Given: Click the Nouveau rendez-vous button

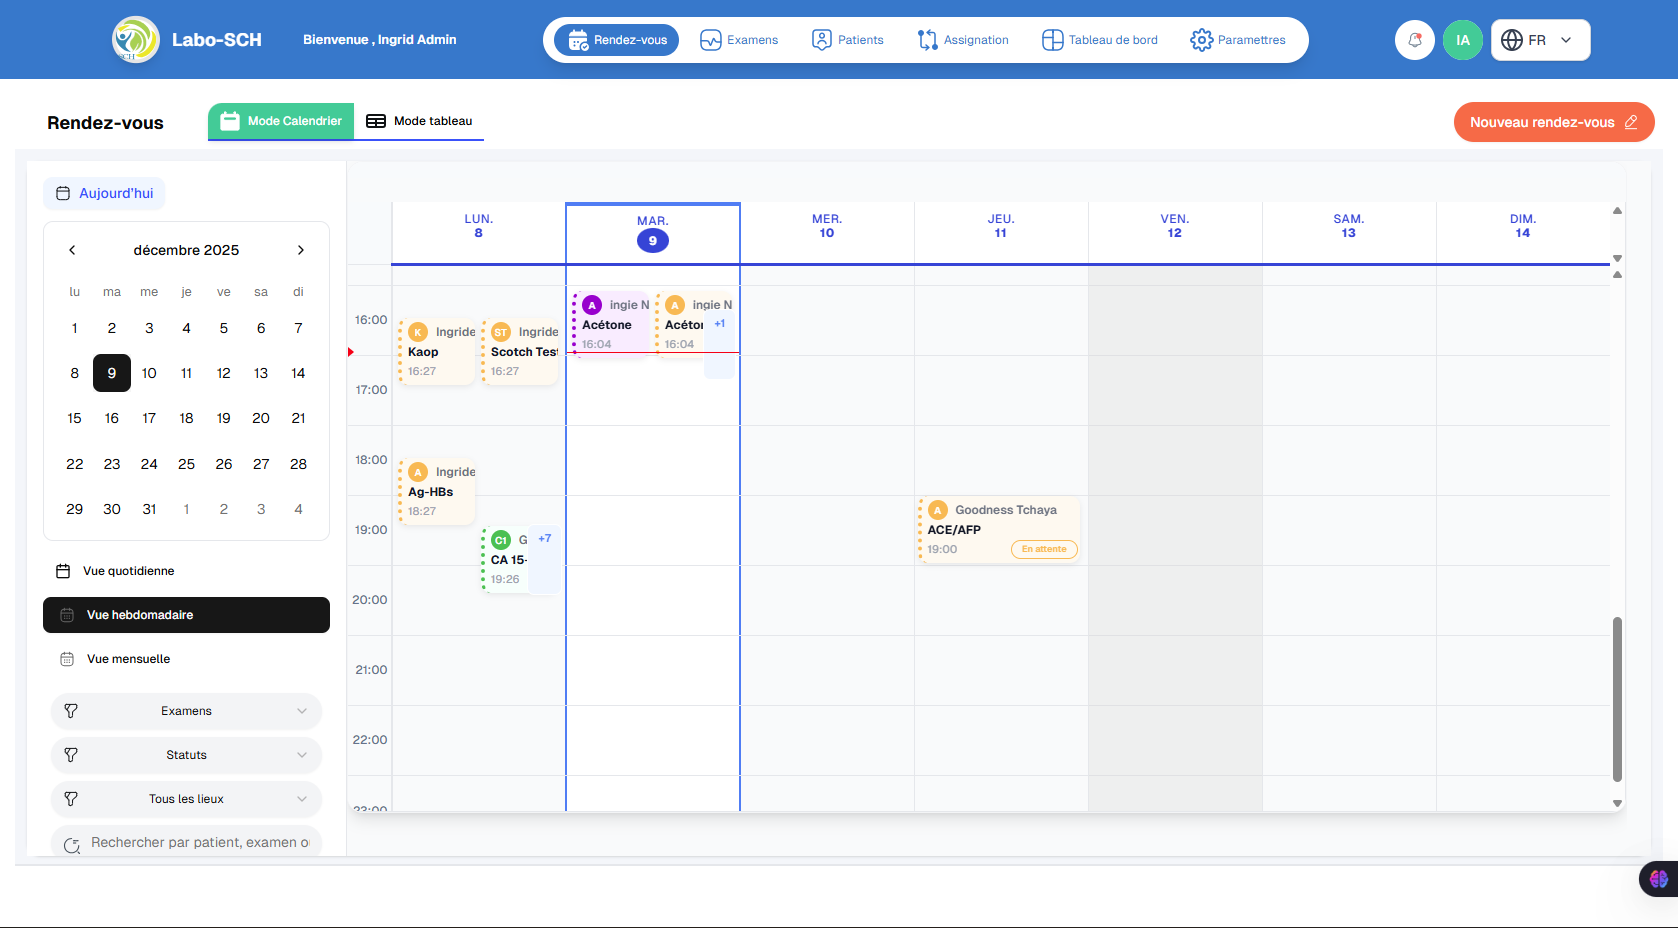Looking at the screenshot, I should (x=1553, y=121).
